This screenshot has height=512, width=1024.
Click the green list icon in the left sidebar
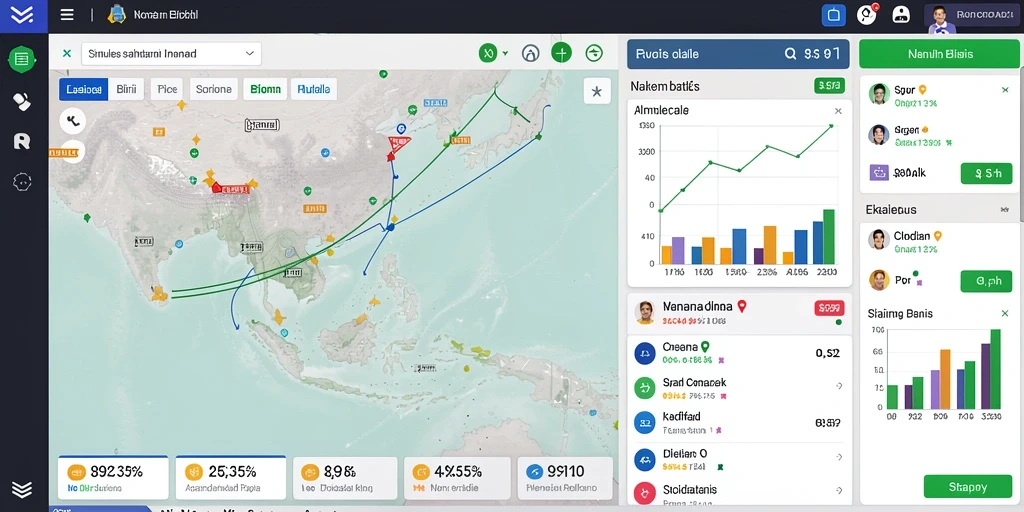pos(22,59)
